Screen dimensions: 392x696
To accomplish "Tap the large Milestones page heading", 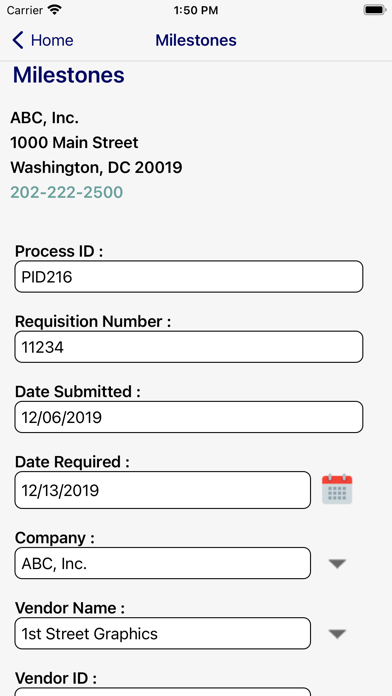I will point(69,75).
